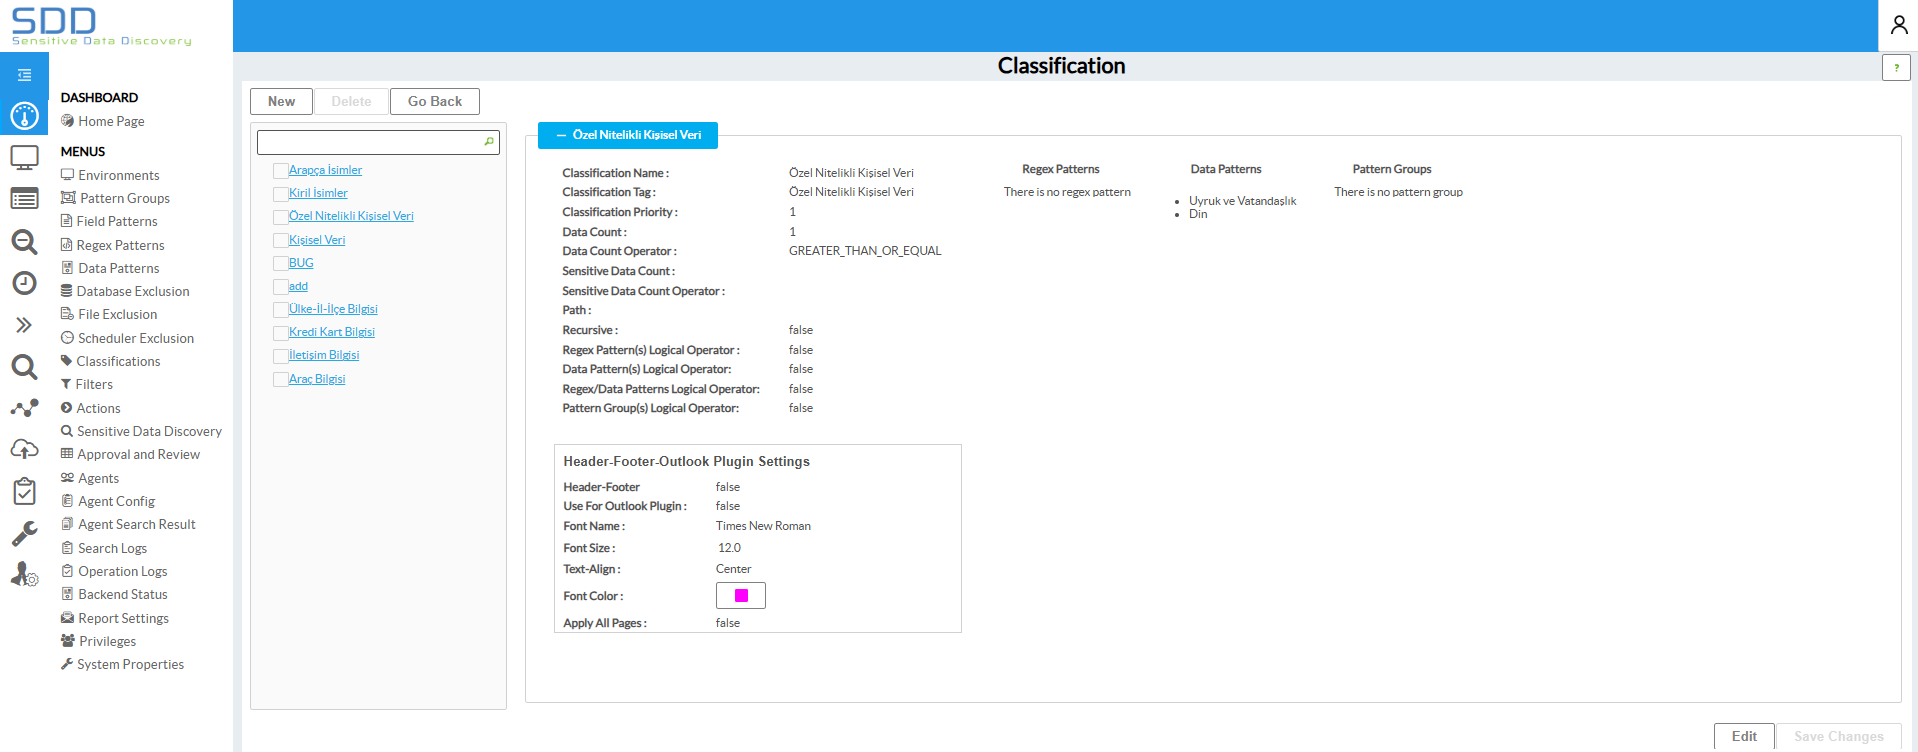Tick the Araç Bilgisi checkbox

tap(281, 380)
